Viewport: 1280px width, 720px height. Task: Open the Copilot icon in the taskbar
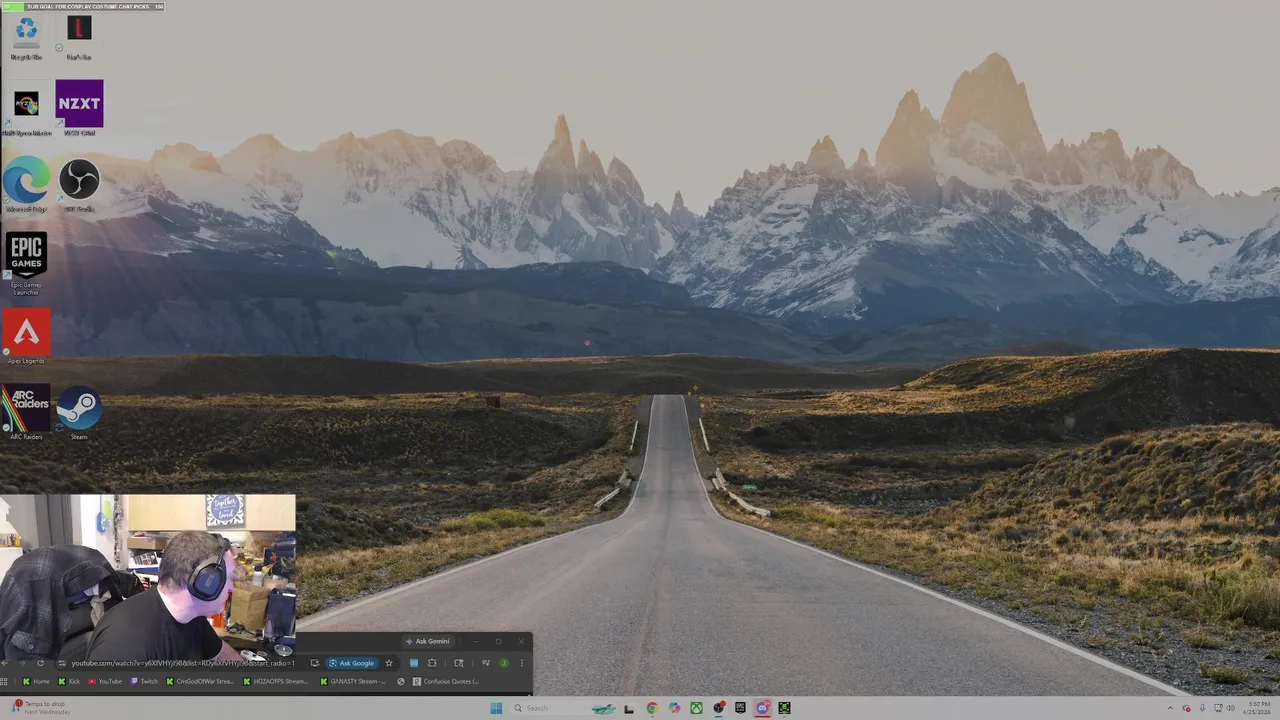(674, 708)
